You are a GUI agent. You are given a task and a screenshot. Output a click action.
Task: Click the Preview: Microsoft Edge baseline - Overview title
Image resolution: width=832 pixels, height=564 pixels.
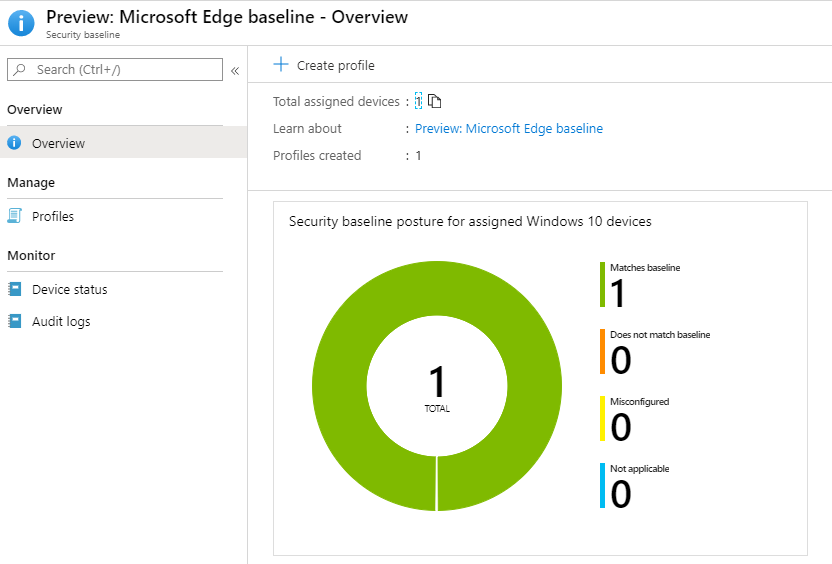point(227,17)
